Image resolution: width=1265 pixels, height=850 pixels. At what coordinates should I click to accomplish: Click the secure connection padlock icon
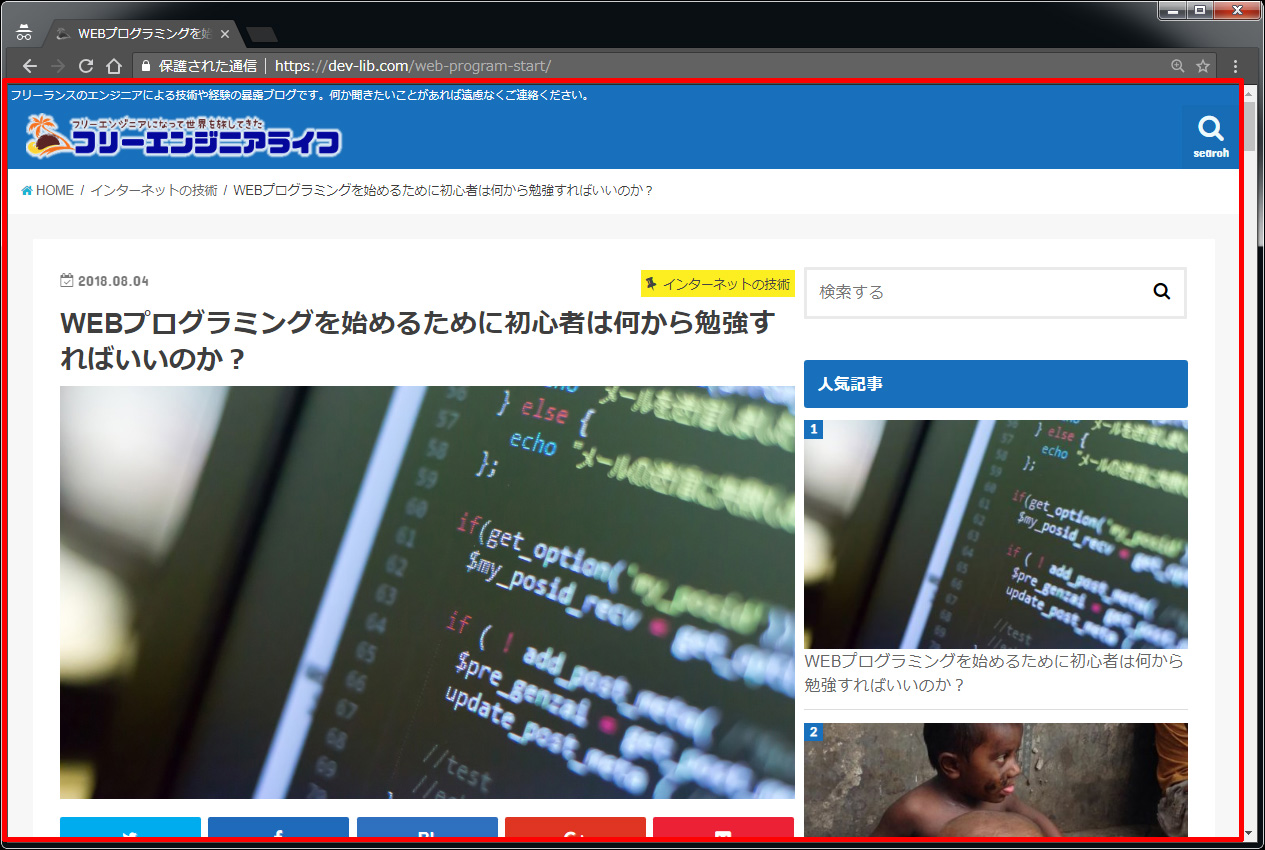point(146,66)
